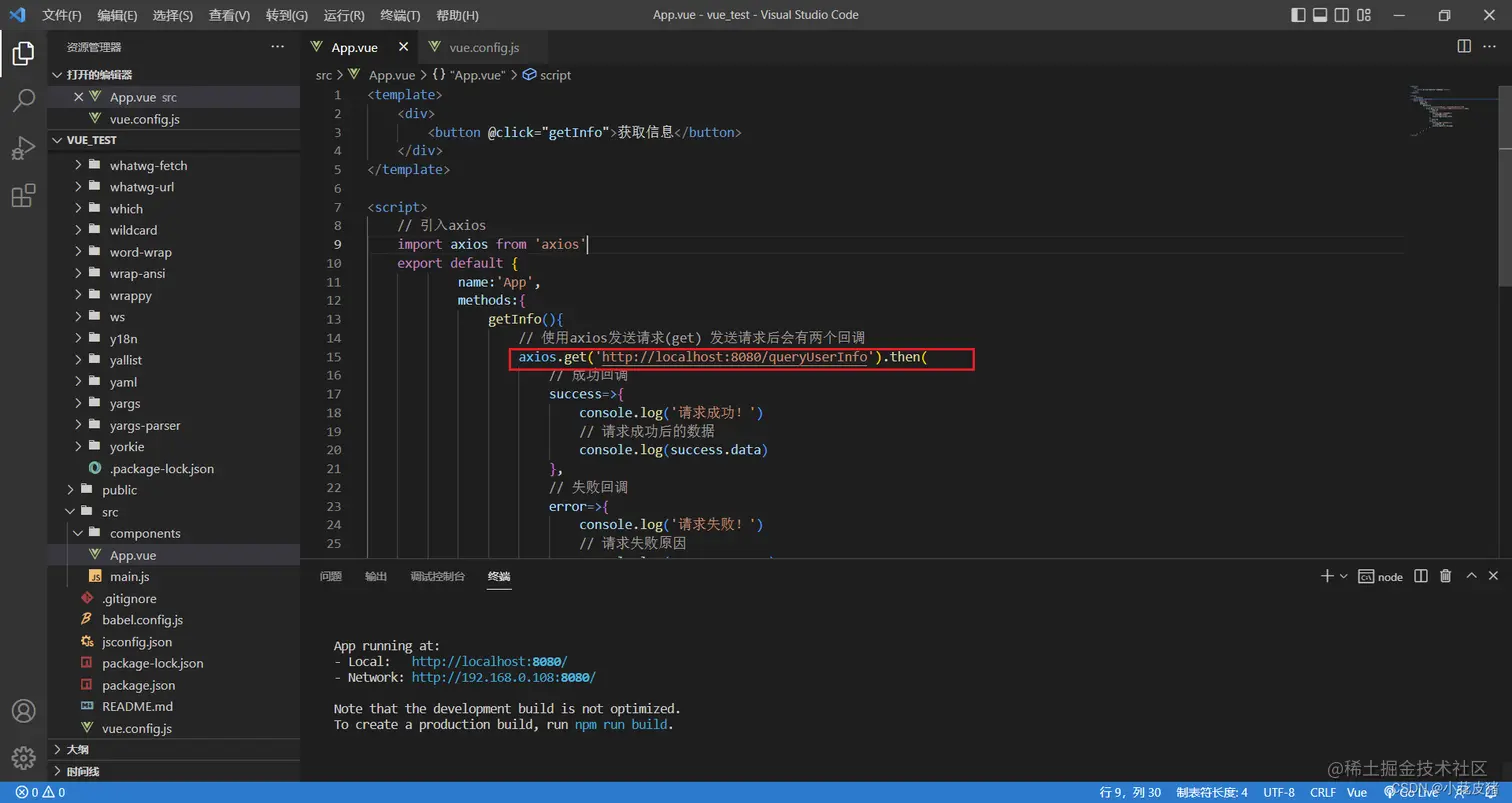Open the 选择(S) menu
The width and height of the screenshot is (1512, 803).
[173, 15]
